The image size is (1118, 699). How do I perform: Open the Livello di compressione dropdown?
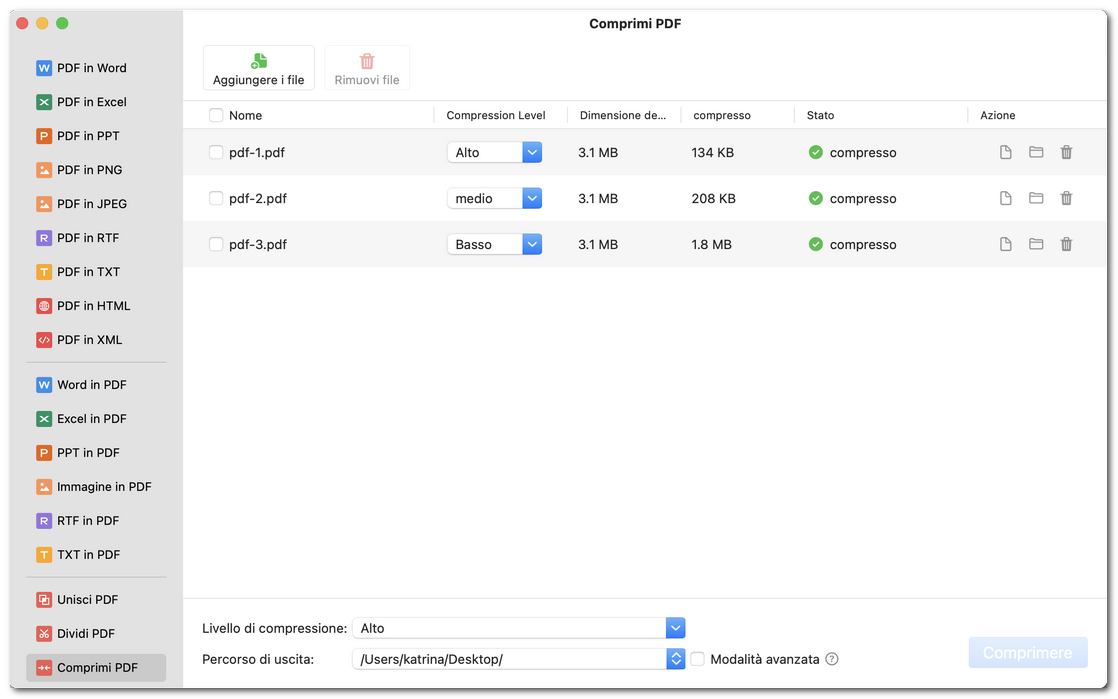click(x=675, y=627)
